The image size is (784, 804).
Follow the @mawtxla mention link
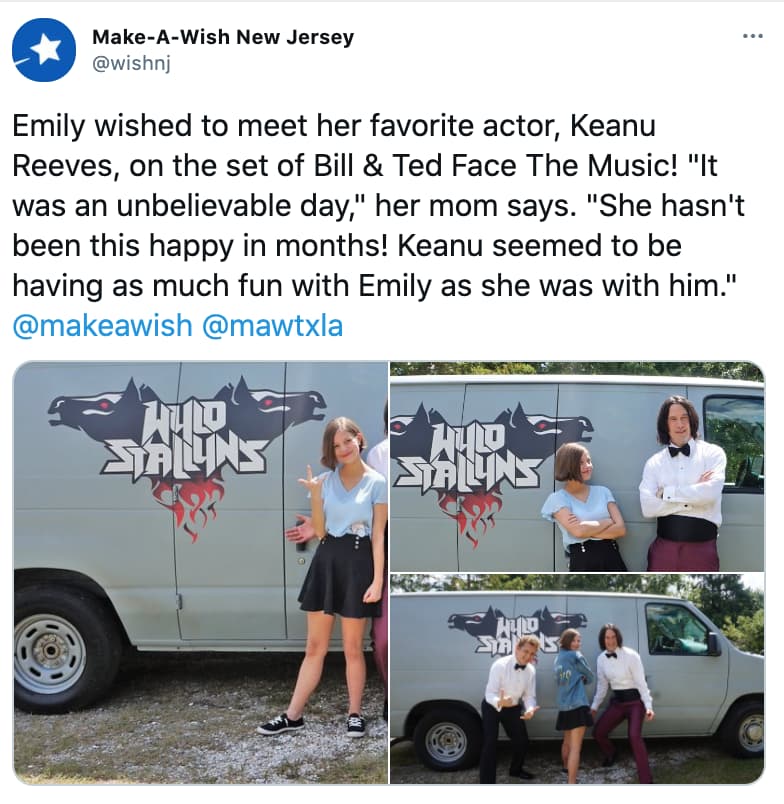click(273, 326)
